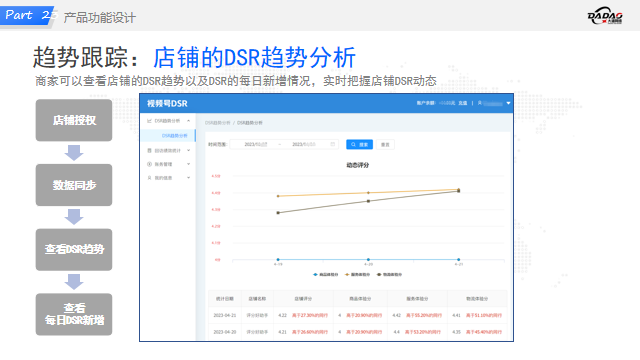Click the 店铺授权 flow step box
Image resolution: width=640 pixels, height=360 pixels.
[x=74, y=120]
